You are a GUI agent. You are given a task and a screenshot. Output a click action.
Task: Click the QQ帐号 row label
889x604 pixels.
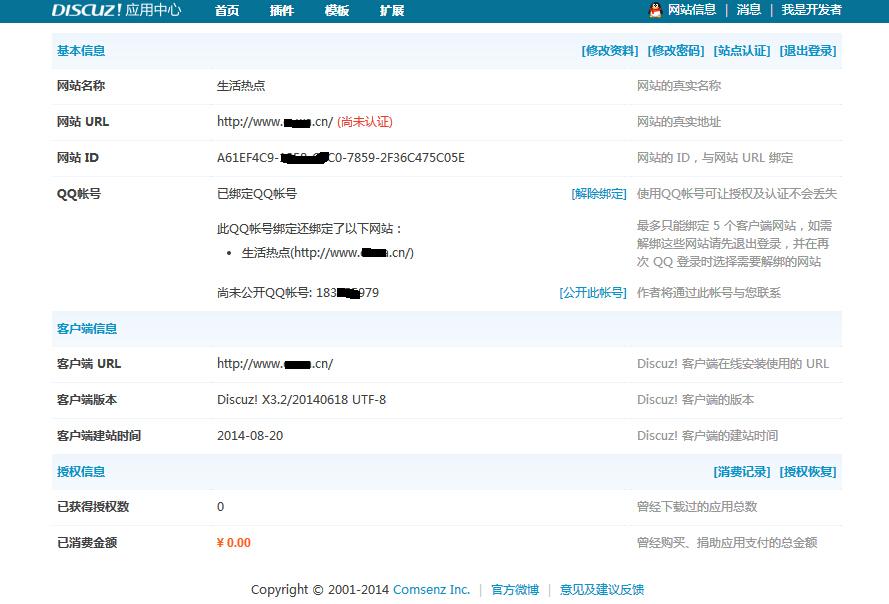click(79, 194)
